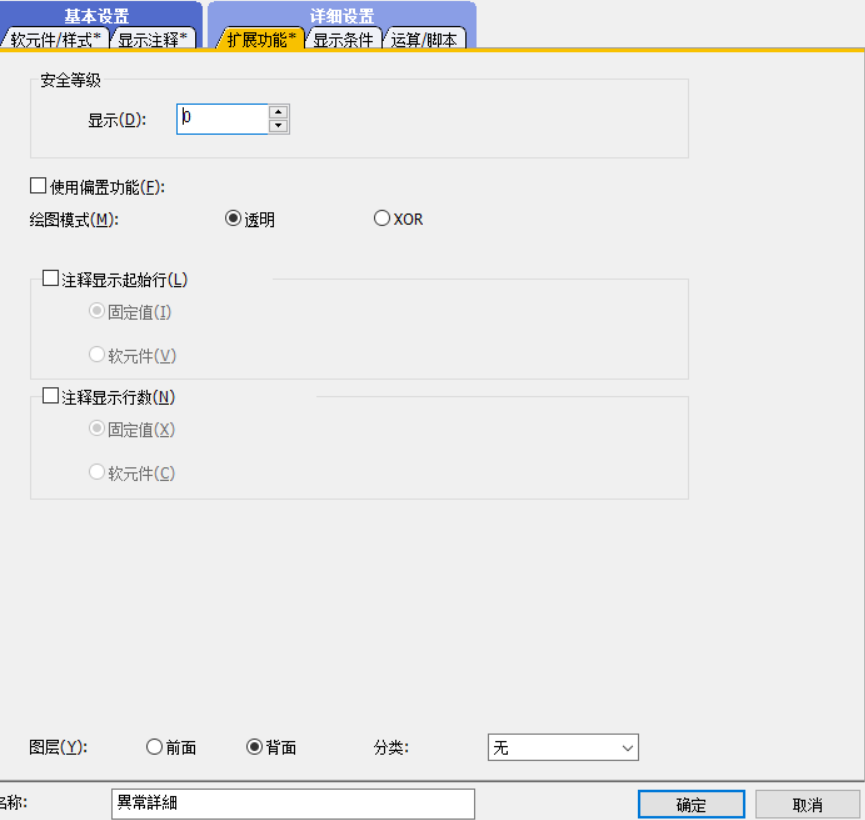
Task: Choose 前面 layer option
Action: 154,747
